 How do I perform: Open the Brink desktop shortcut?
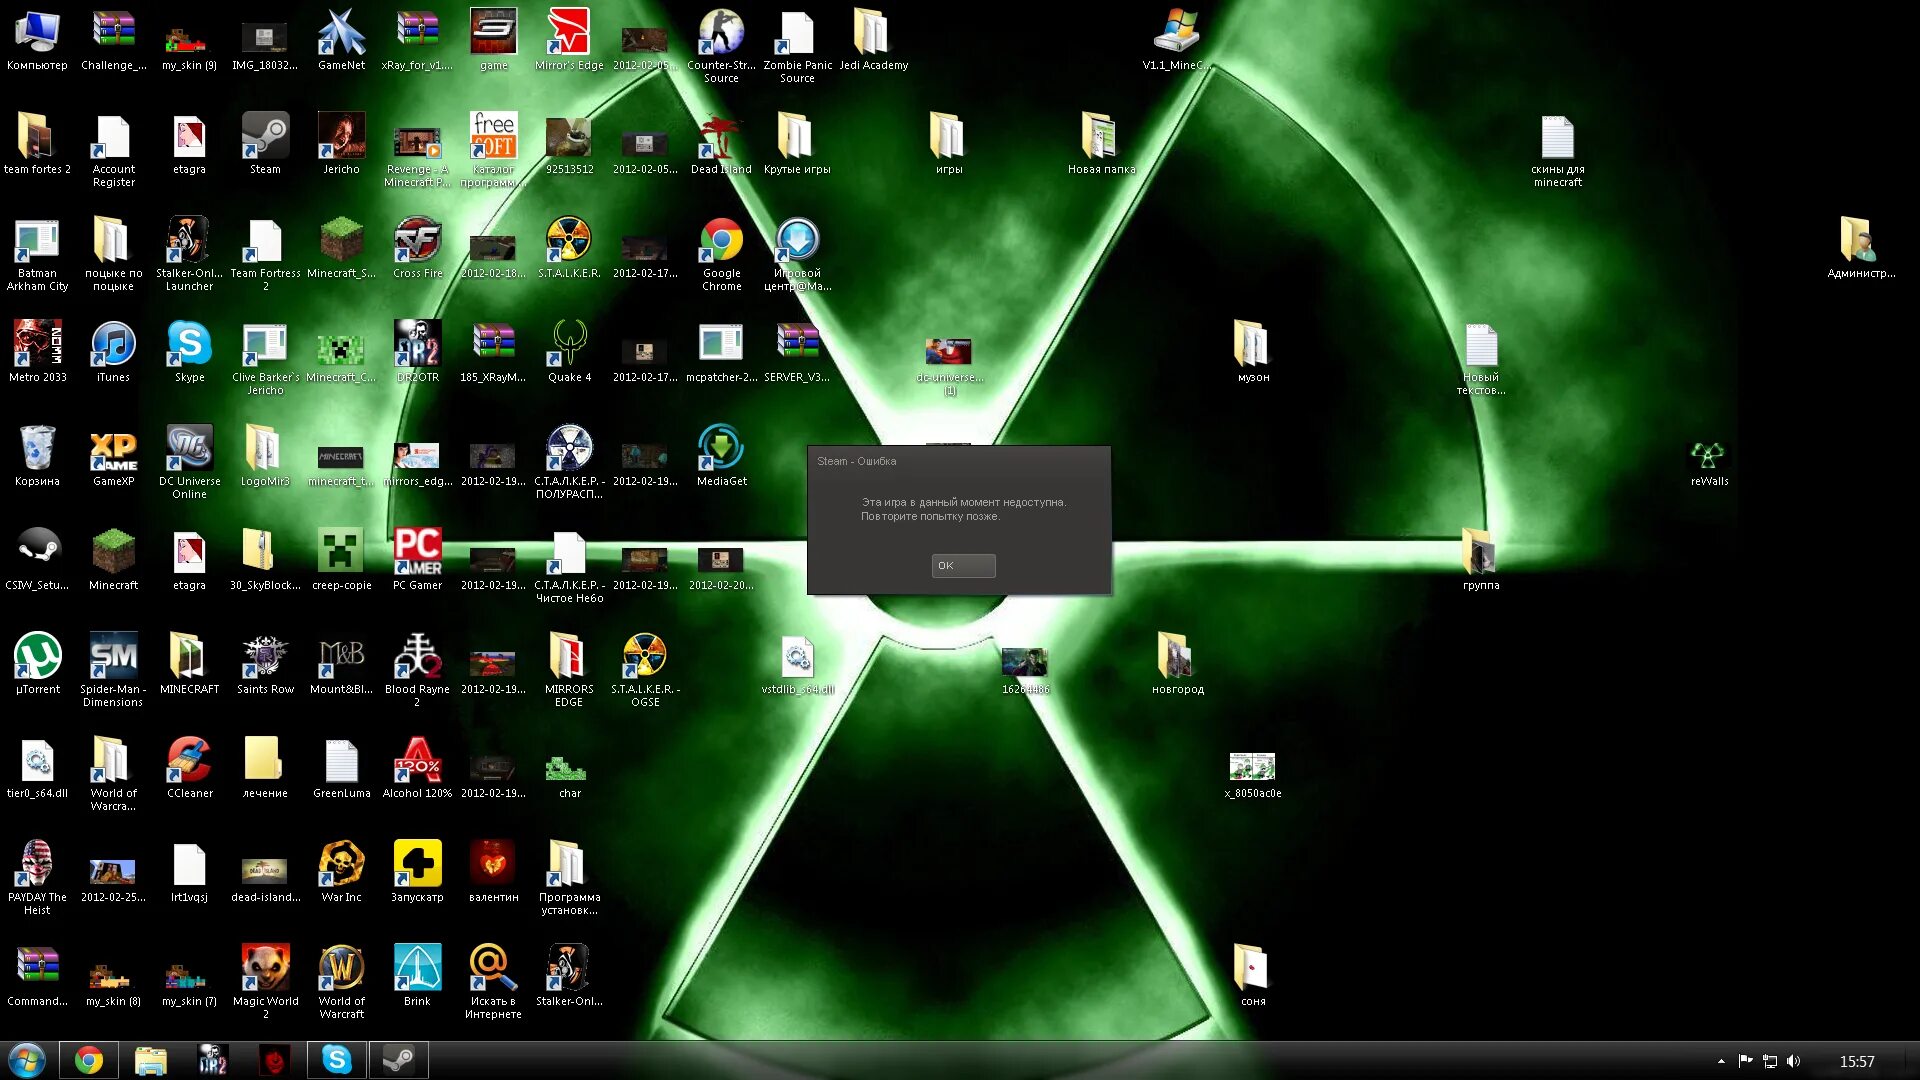417,968
